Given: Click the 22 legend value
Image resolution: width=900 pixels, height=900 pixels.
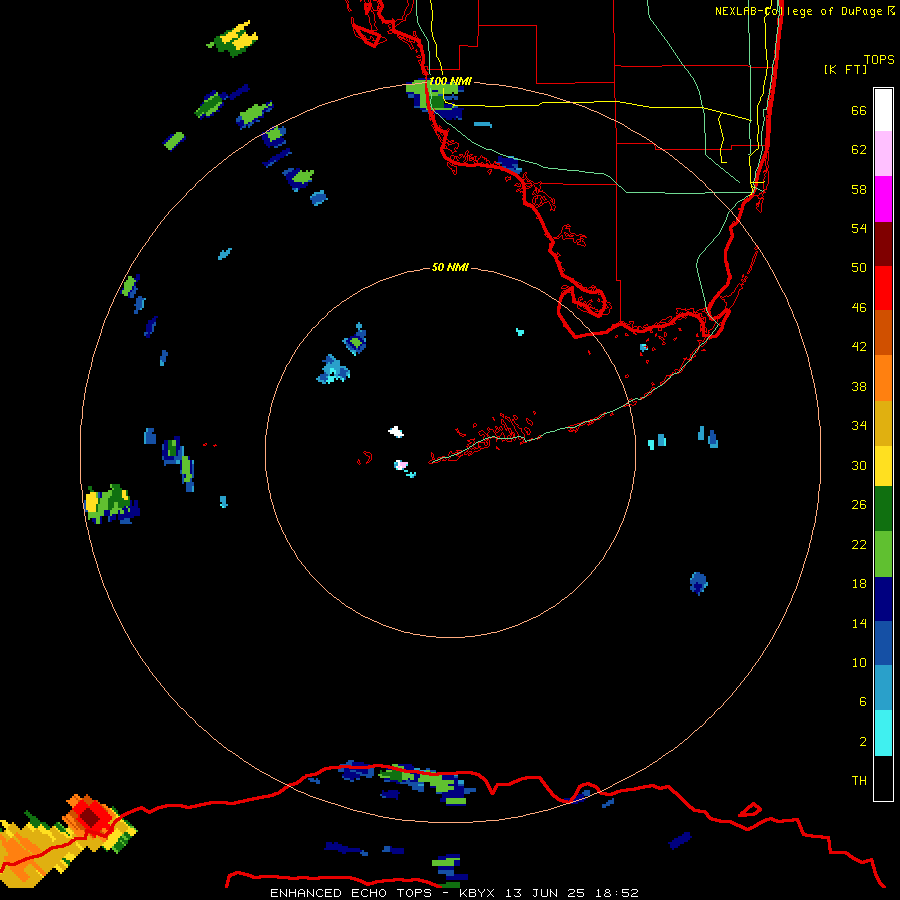Looking at the screenshot, I should [x=859, y=544].
